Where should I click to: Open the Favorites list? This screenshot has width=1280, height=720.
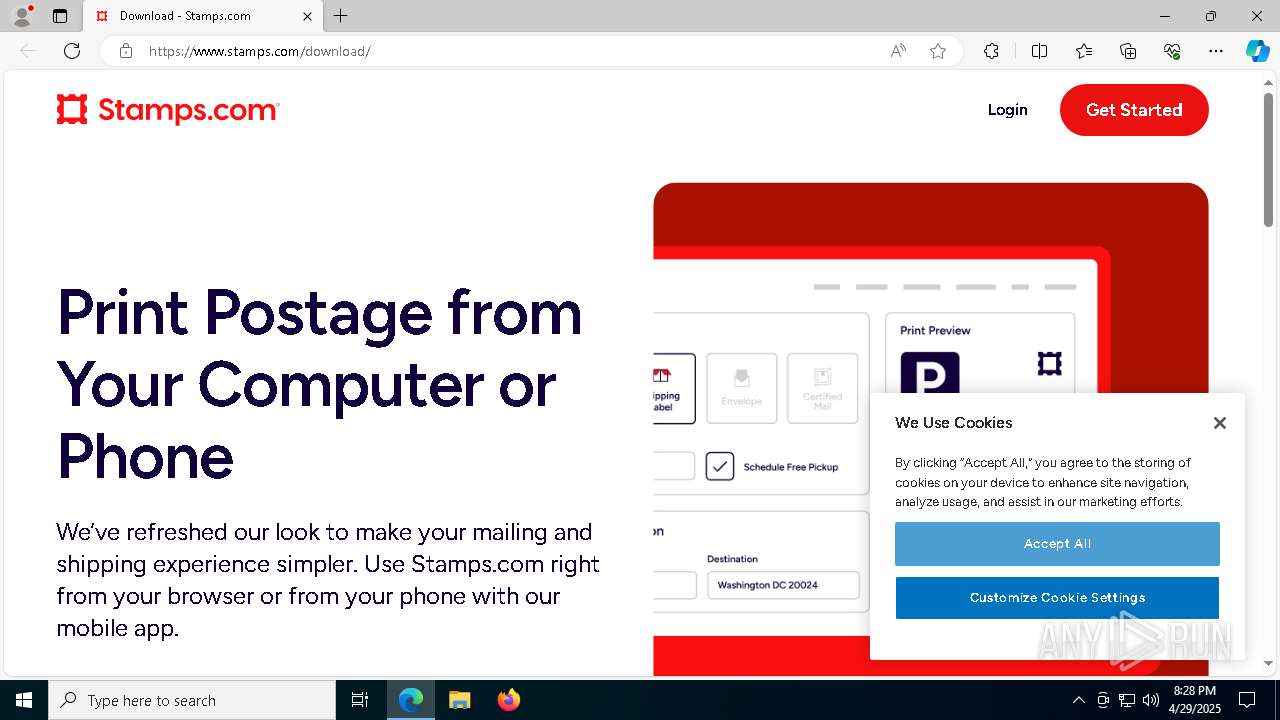[x=1084, y=51]
